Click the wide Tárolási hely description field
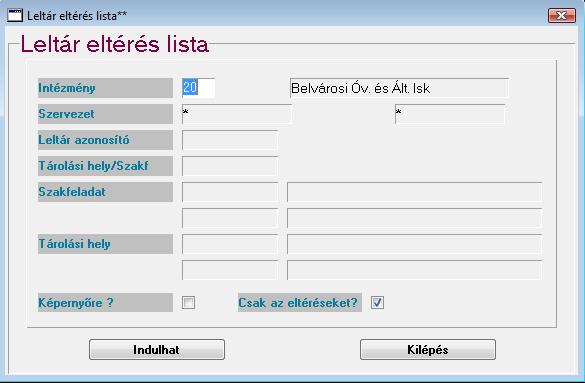Viewport: 585px width, 383px height. tap(414, 244)
